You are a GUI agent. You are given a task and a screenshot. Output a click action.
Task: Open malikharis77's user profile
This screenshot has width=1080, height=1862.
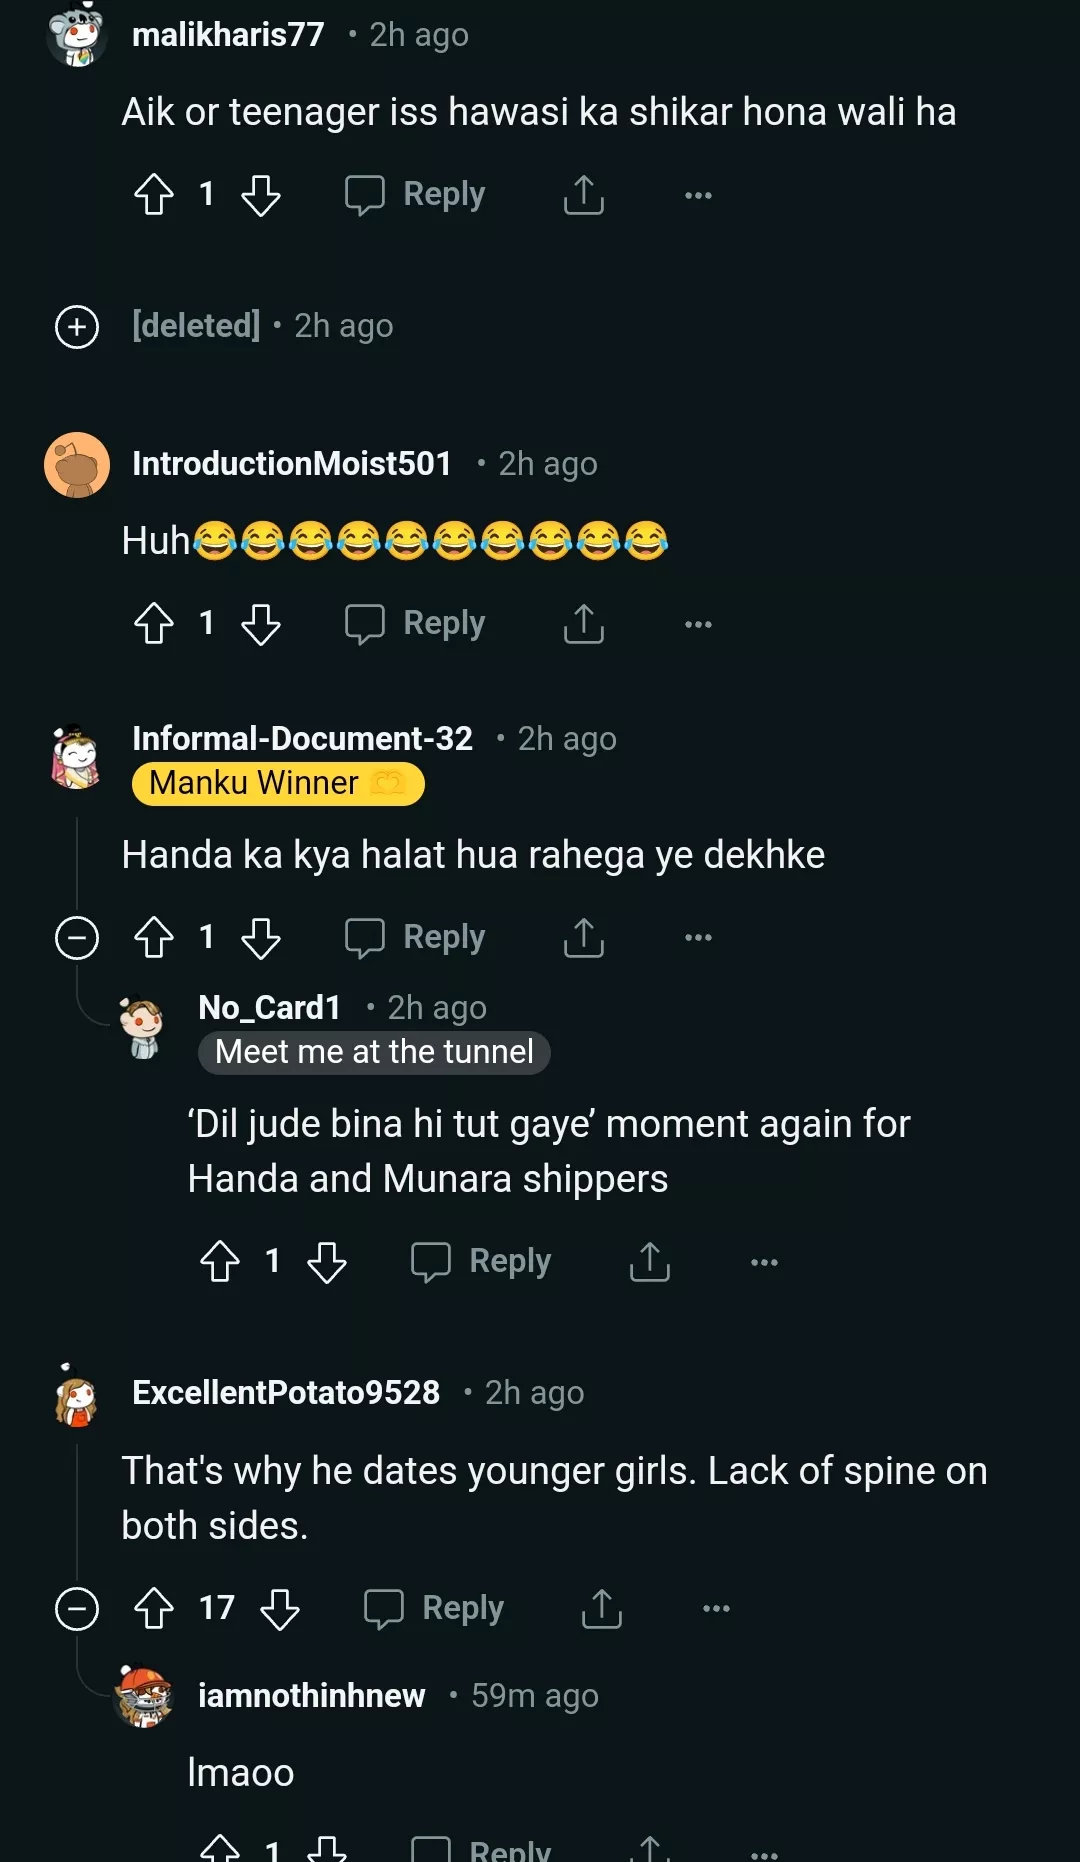(x=228, y=35)
